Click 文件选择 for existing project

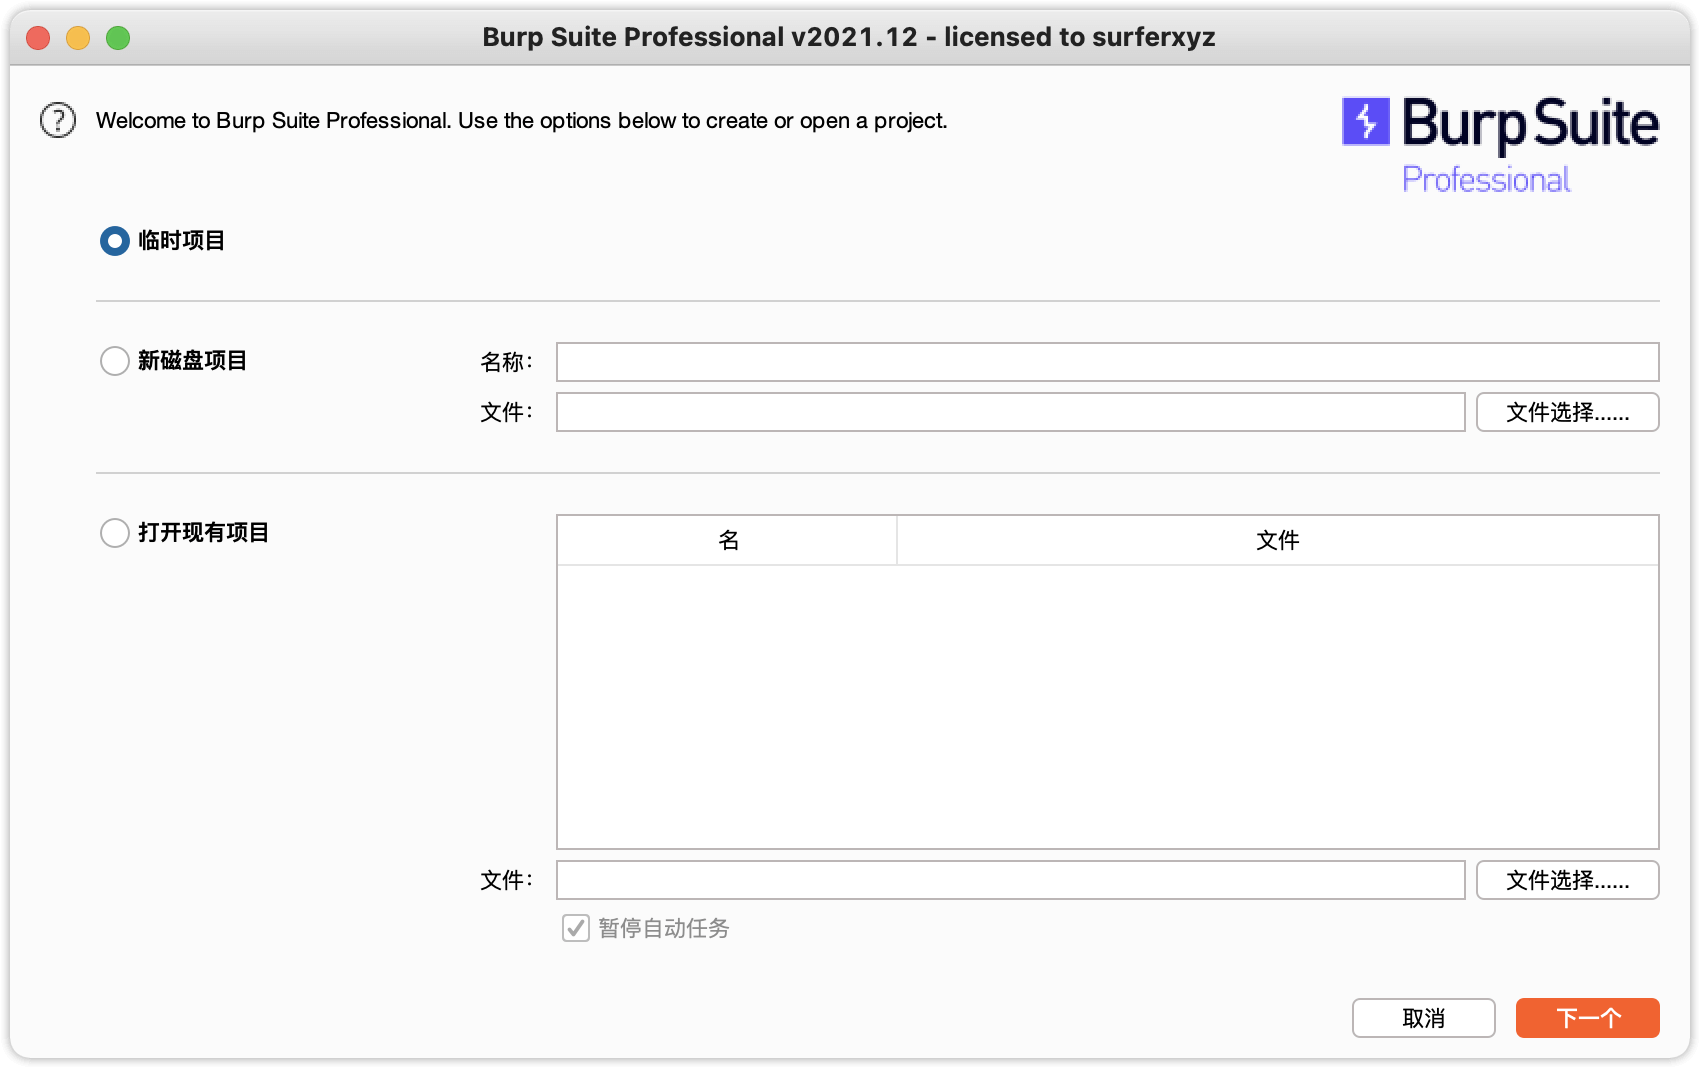coord(1568,880)
